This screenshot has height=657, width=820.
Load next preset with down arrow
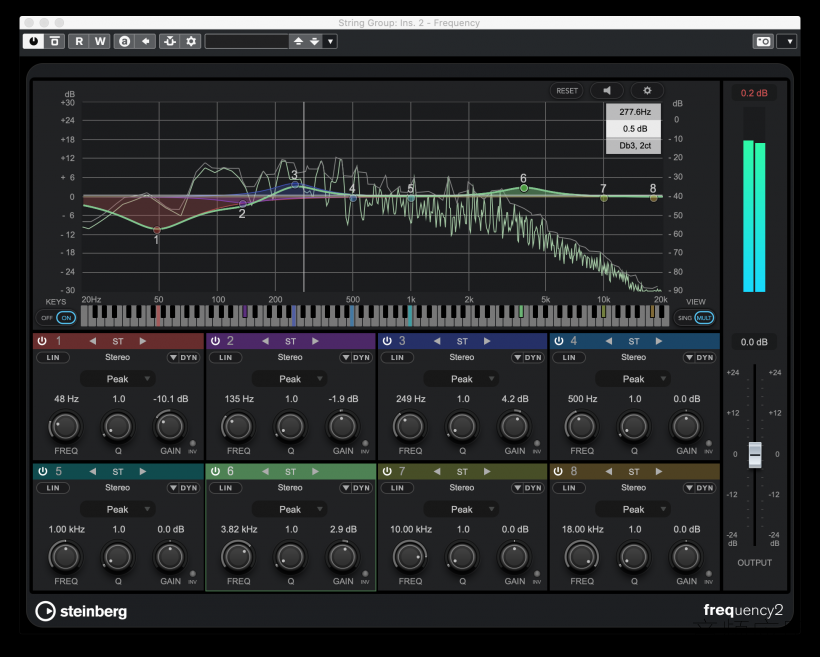(x=314, y=41)
